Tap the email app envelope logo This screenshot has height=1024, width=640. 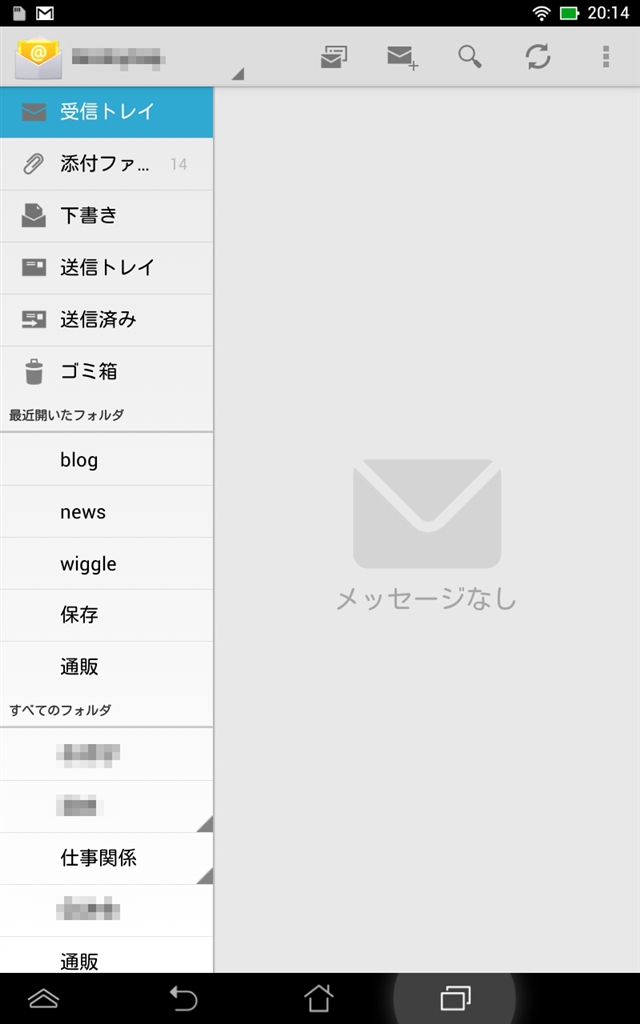point(39,57)
